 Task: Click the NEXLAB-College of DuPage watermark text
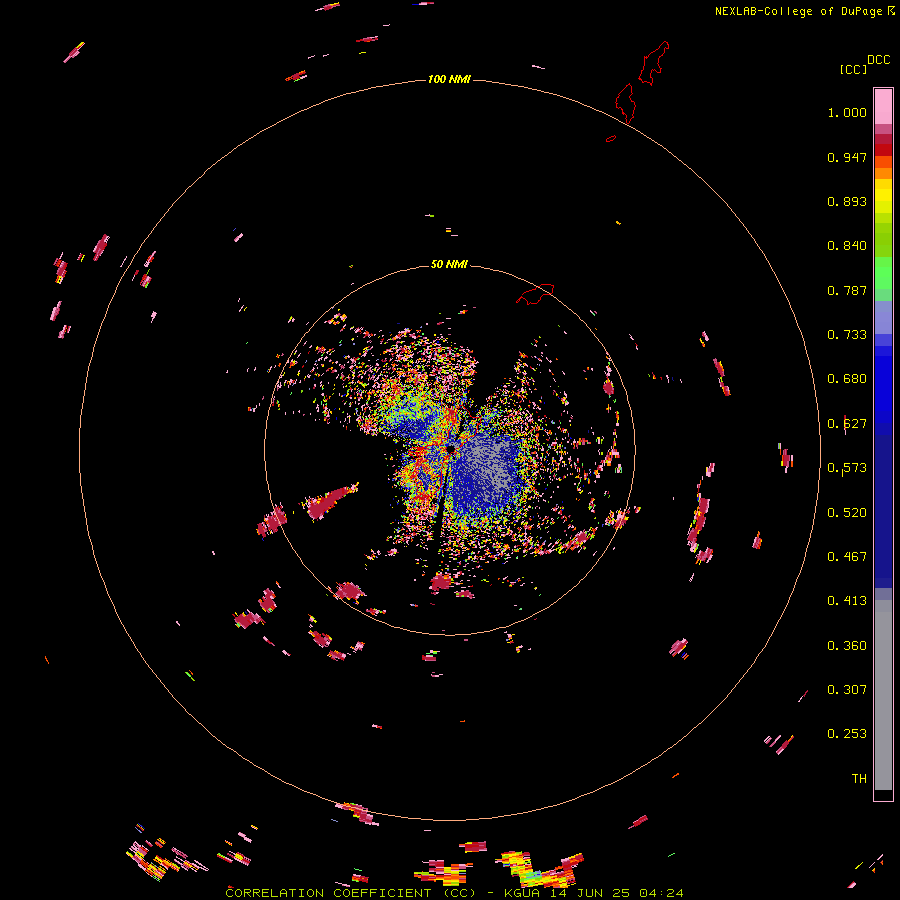click(x=805, y=11)
